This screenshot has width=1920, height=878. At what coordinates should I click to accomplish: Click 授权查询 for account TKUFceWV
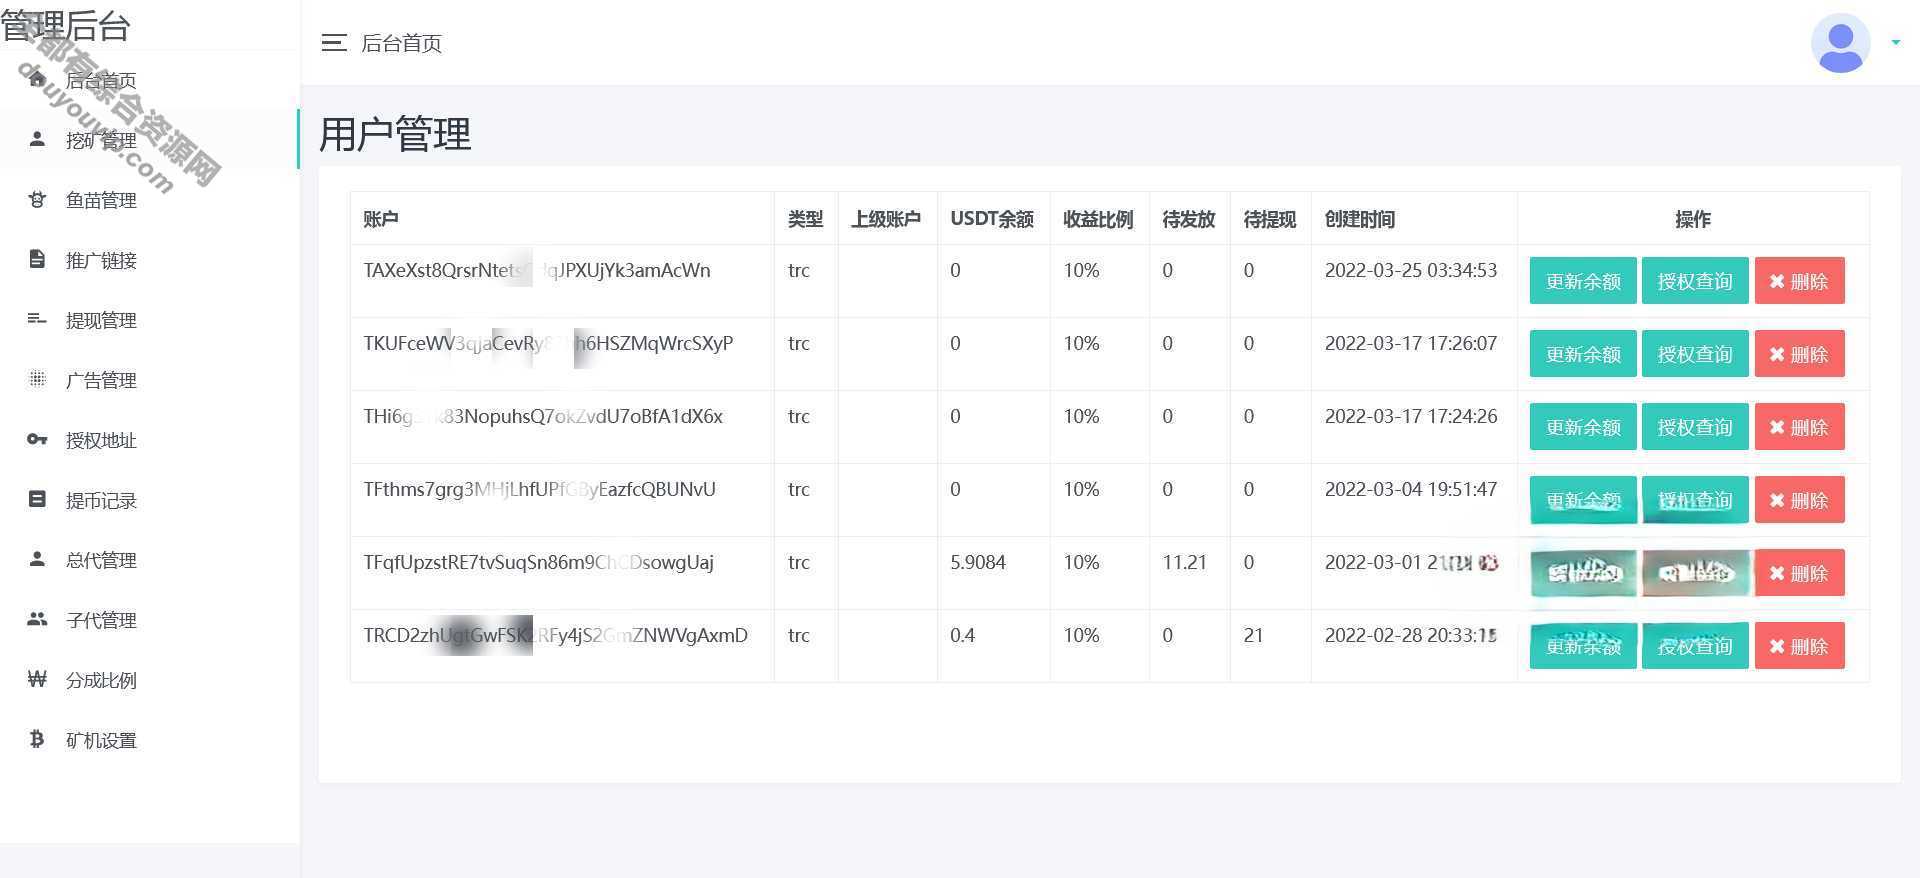[x=1695, y=354]
